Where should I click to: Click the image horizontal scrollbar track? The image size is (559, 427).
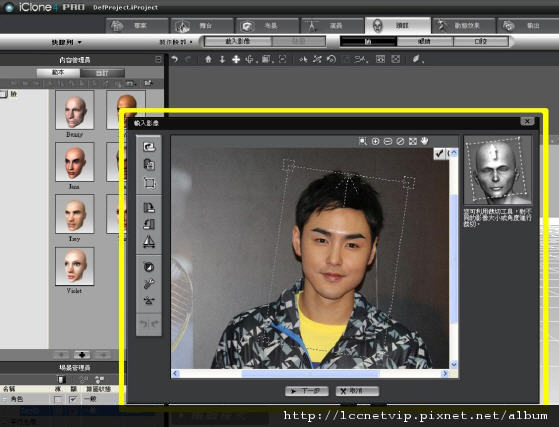[309, 374]
